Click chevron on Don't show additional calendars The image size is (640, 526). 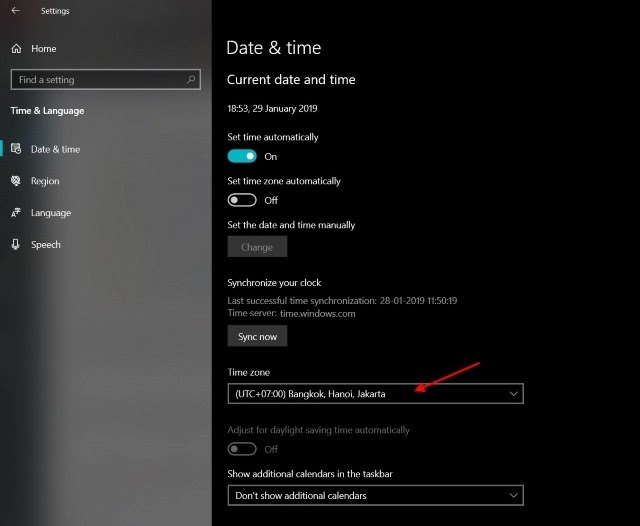point(513,495)
